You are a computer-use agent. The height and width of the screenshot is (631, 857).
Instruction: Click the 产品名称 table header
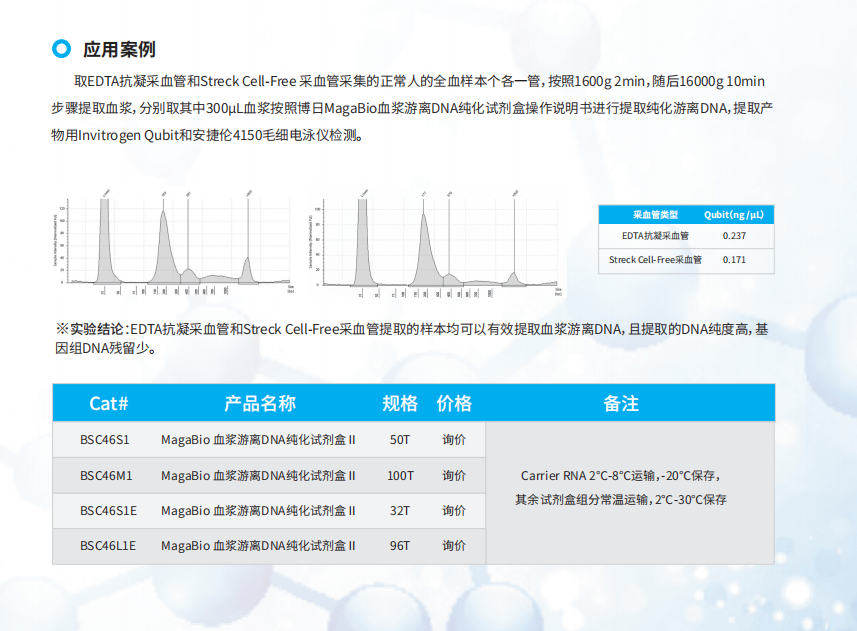[259, 403]
